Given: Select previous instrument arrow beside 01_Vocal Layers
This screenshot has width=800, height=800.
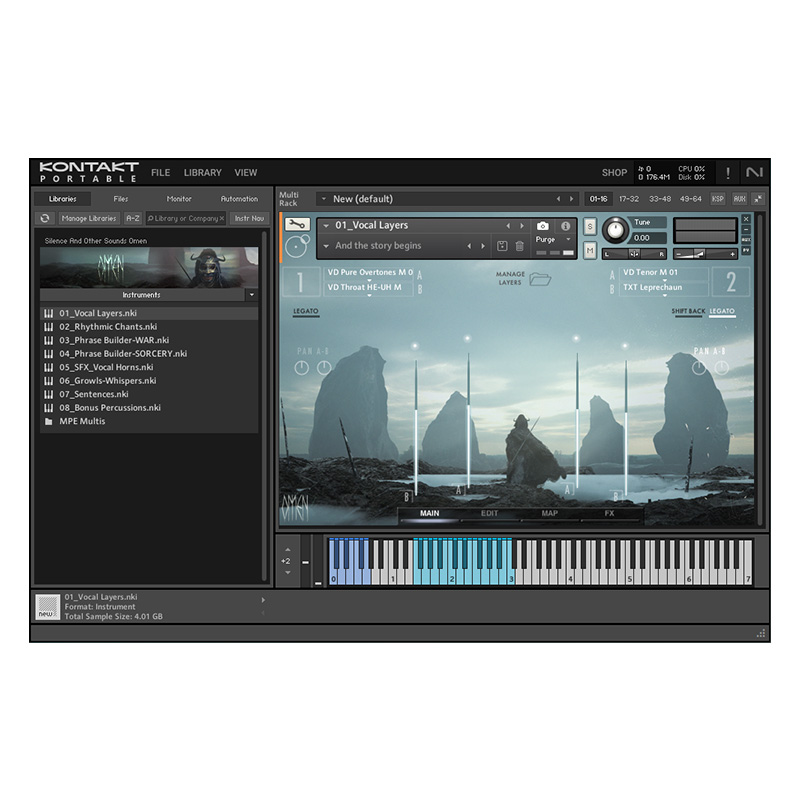Looking at the screenshot, I should pyautogui.click(x=508, y=226).
